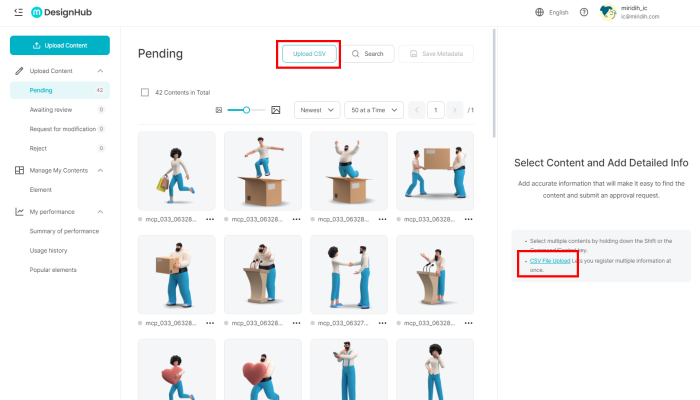Click the Upload CSV button
The height and width of the screenshot is (400, 700).
point(308,53)
